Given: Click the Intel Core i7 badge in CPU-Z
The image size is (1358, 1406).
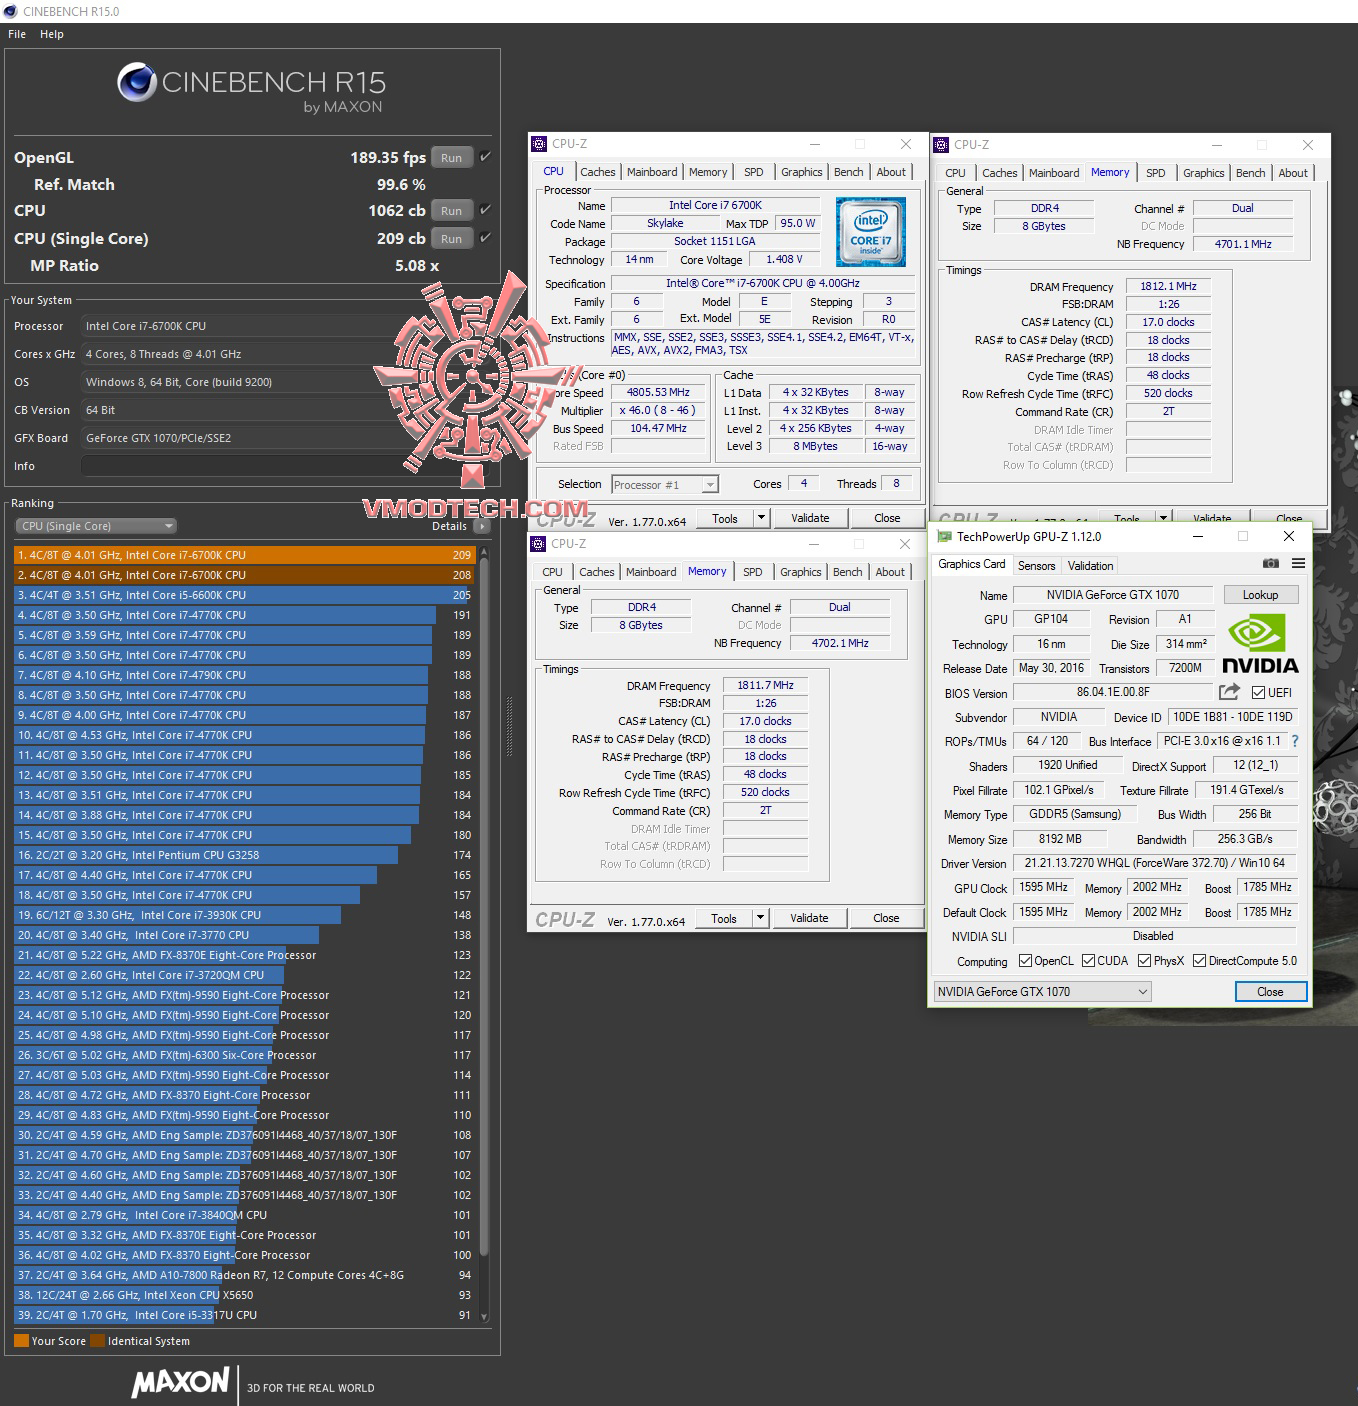Looking at the screenshot, I should (871, 232).
